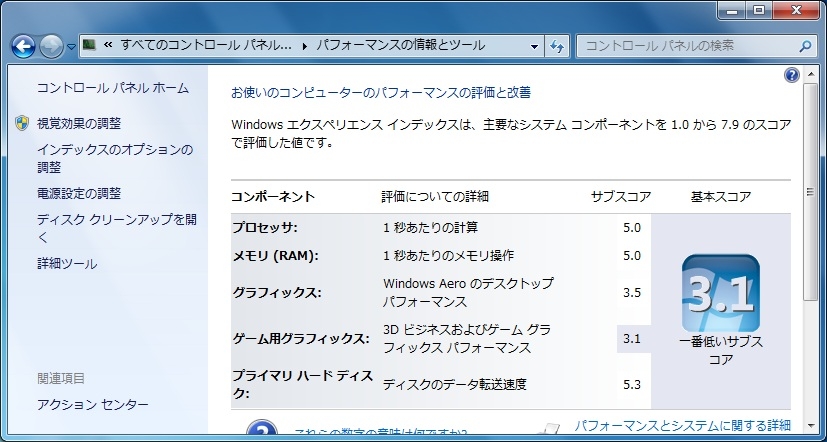Select the すべてのコントロール パネル breadcrumb
Viewport: 827px width, 442px height.
[206, 45]
